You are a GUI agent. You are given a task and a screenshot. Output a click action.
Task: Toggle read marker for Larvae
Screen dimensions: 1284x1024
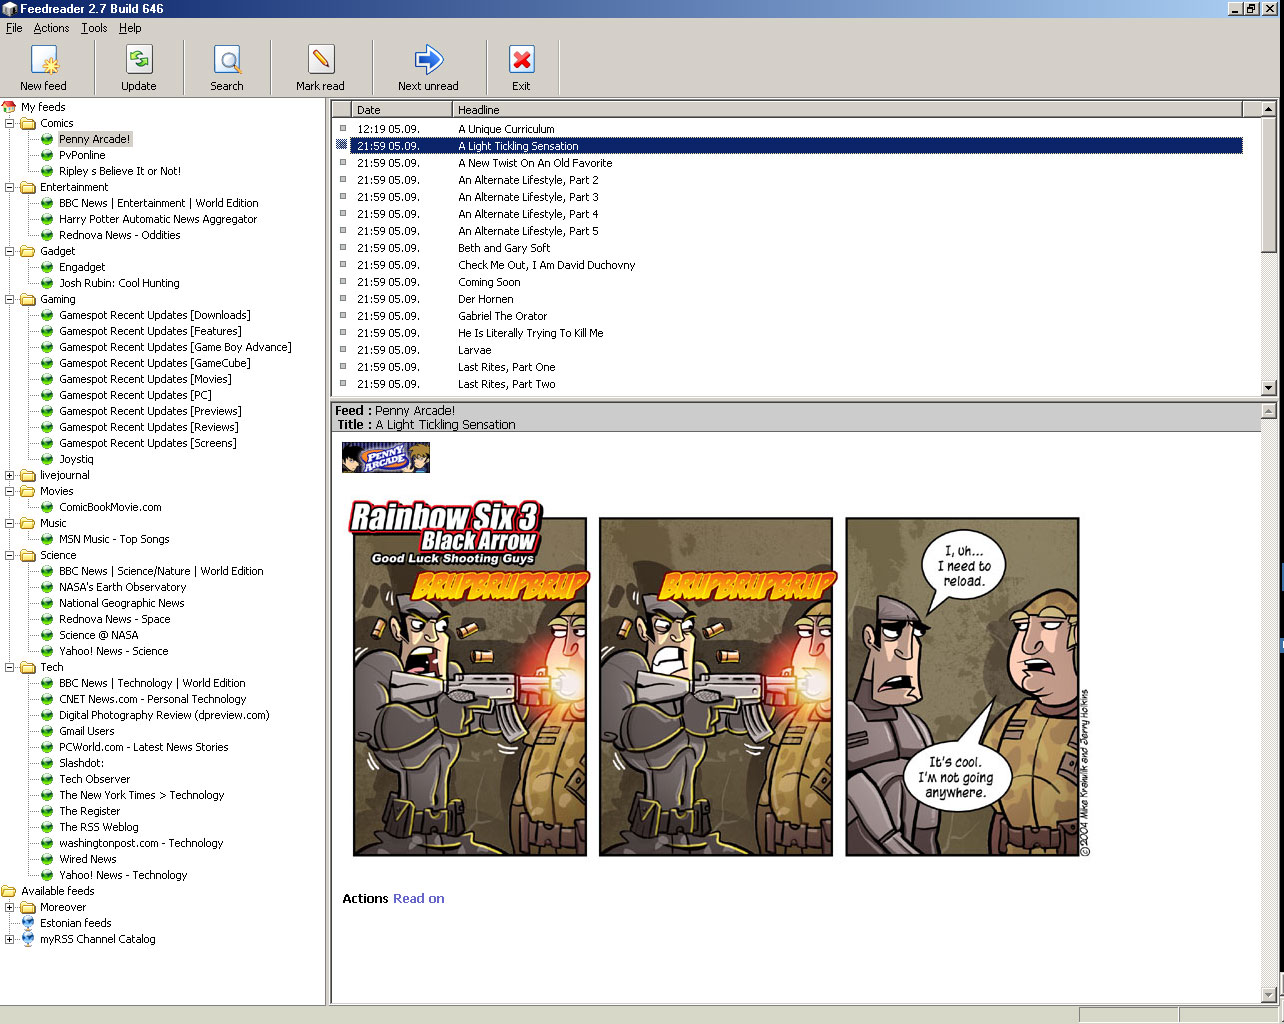pos(343,350)
